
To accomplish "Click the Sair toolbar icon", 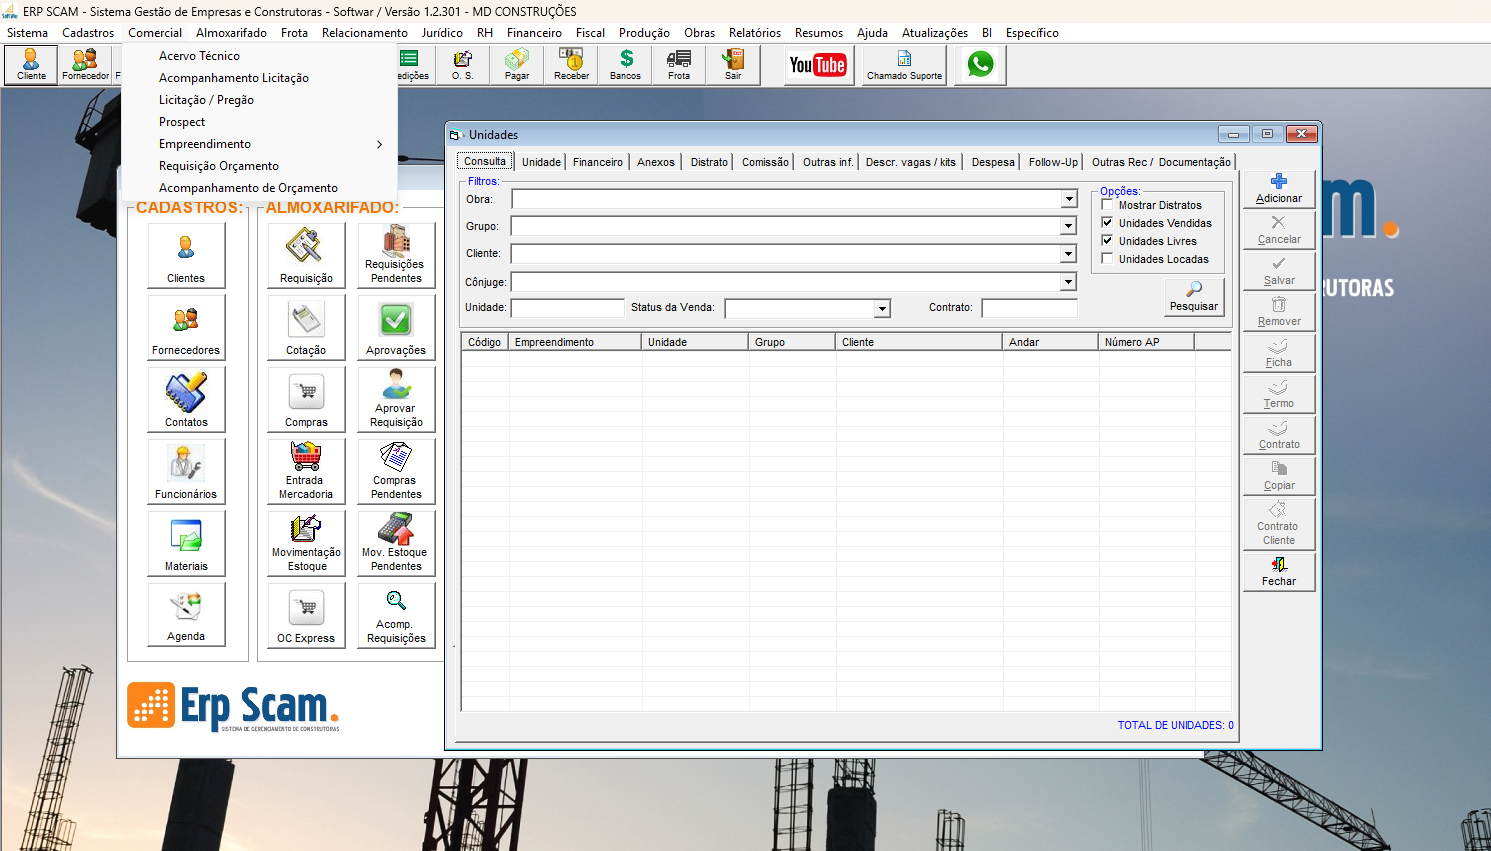I will click(733, 65).
